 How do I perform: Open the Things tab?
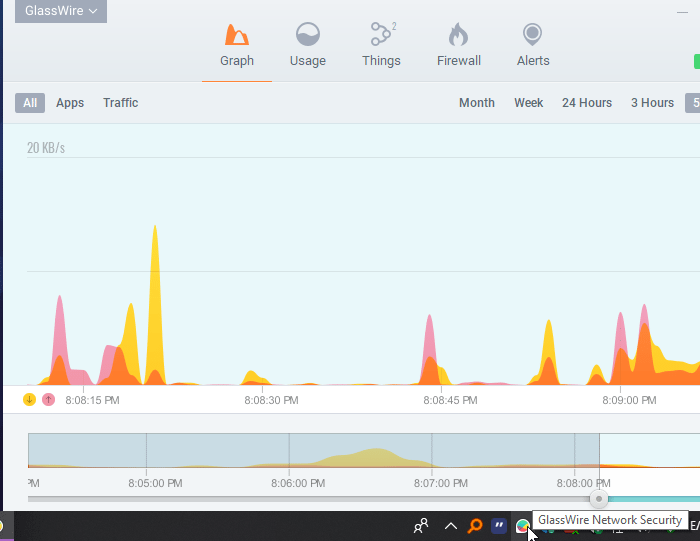coord(381,46)
